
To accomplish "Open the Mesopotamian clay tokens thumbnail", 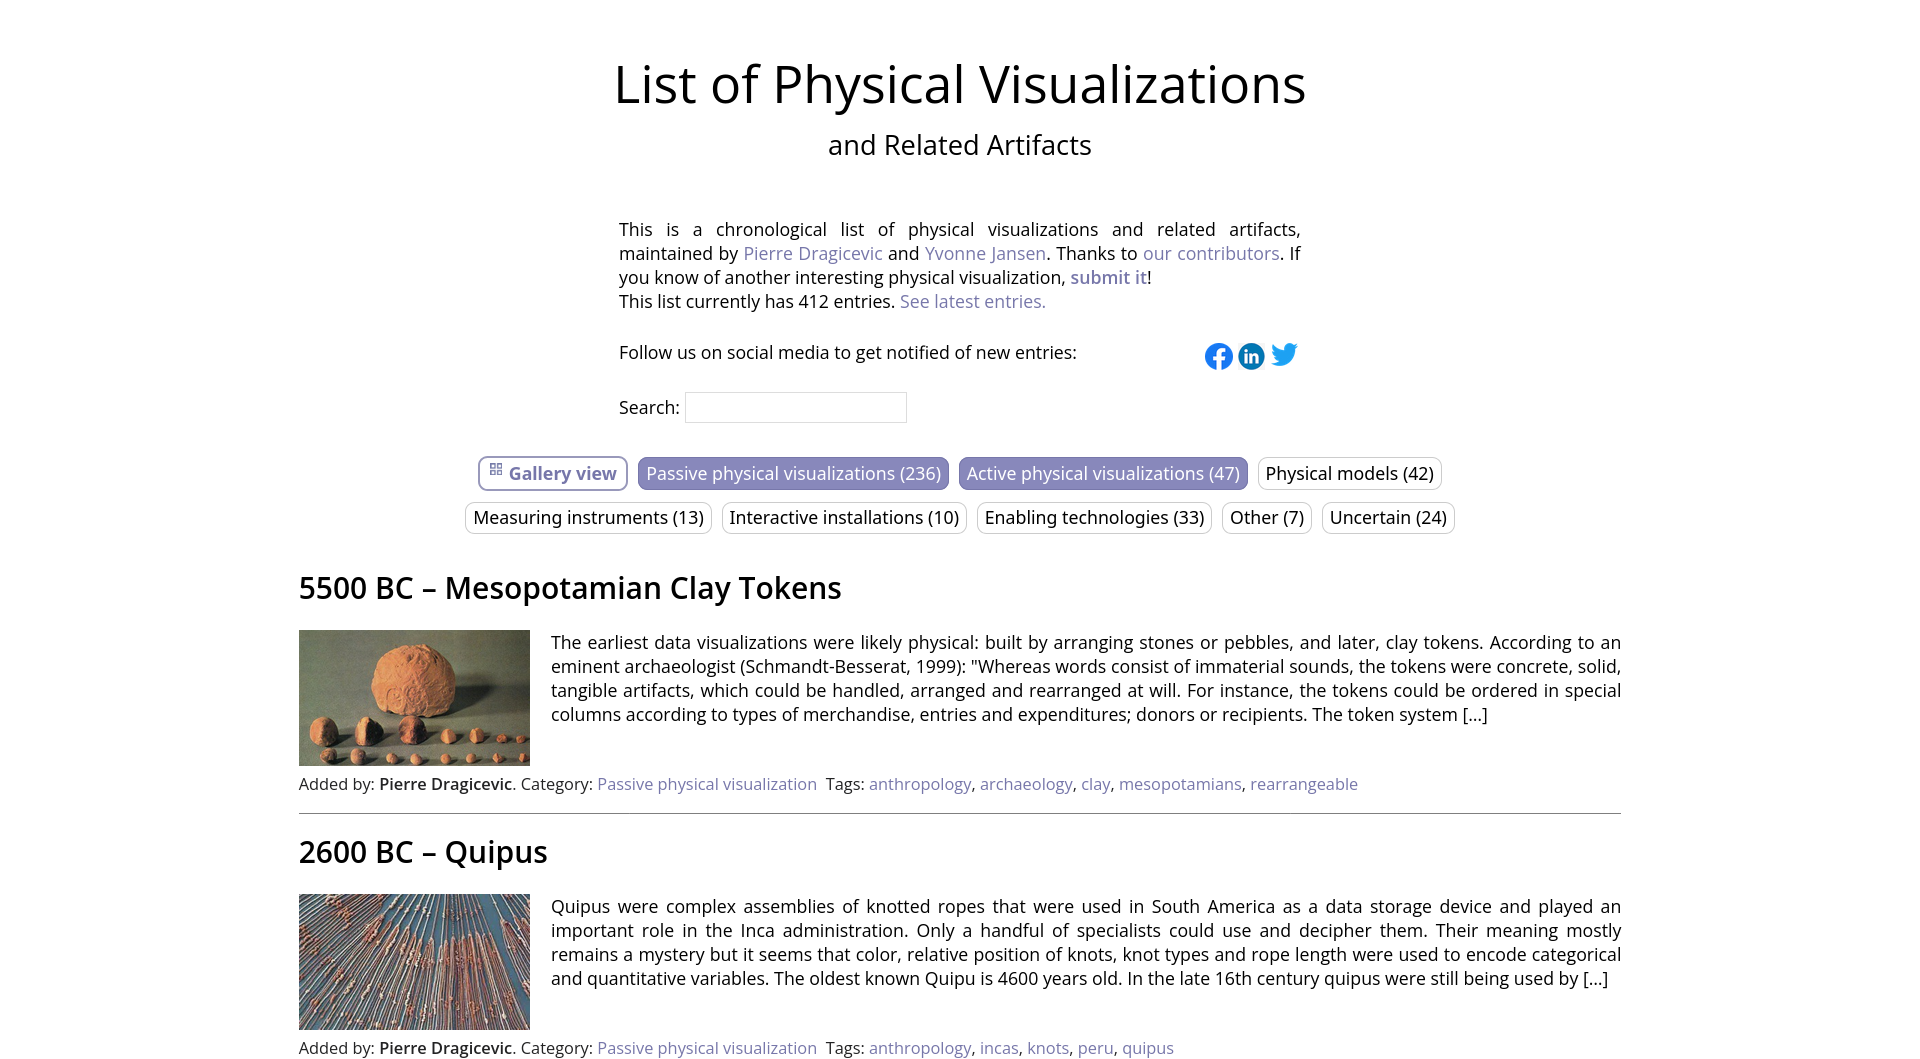I will [x=414, y=698].
